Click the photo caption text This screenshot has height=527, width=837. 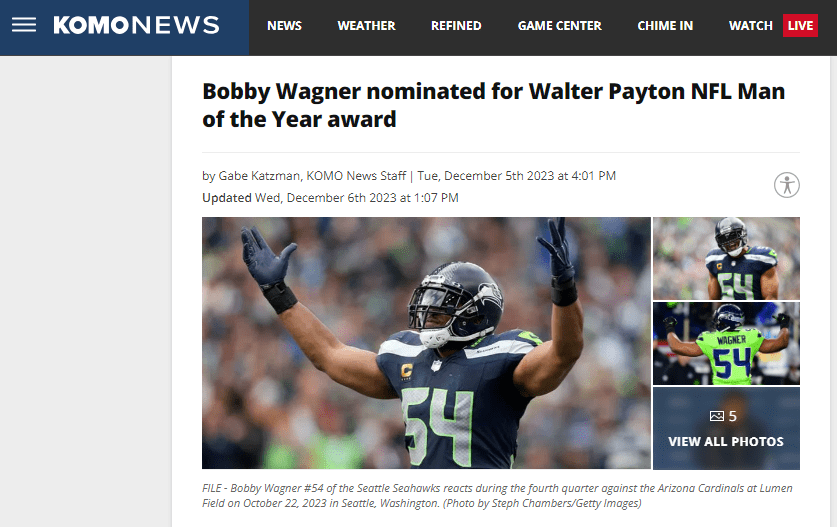click(497, 495)
